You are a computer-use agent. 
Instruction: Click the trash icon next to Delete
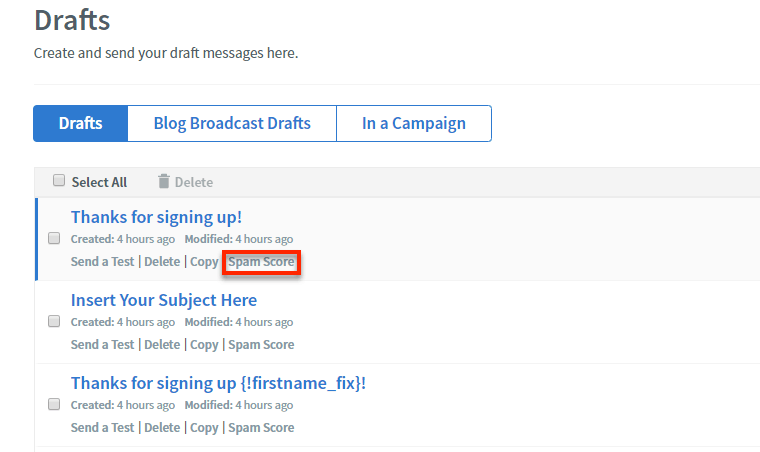tap(164, 181)
